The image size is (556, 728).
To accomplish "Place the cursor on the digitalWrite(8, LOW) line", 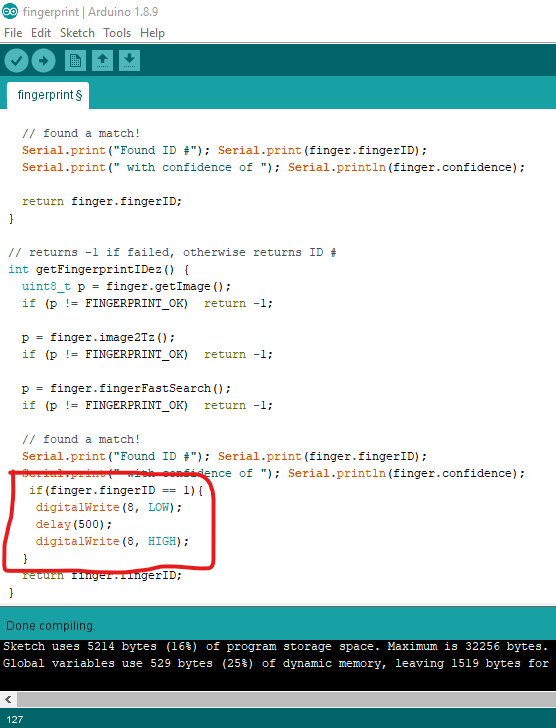I will coord(109,507).
